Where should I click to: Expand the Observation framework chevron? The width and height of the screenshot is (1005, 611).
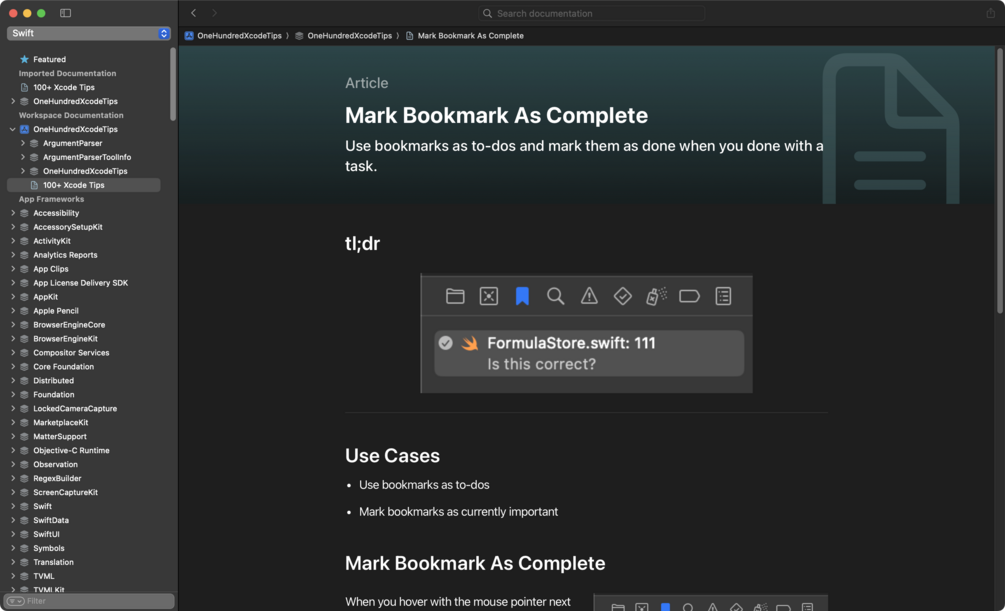click(13, 464)
